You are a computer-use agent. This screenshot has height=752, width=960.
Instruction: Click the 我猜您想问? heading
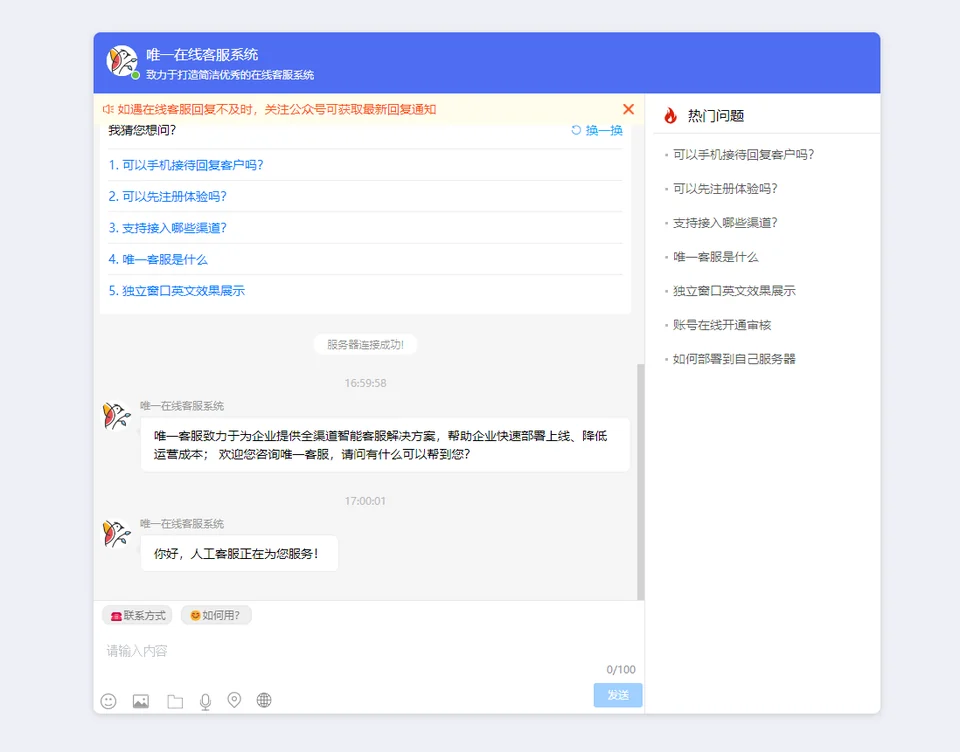142,130
